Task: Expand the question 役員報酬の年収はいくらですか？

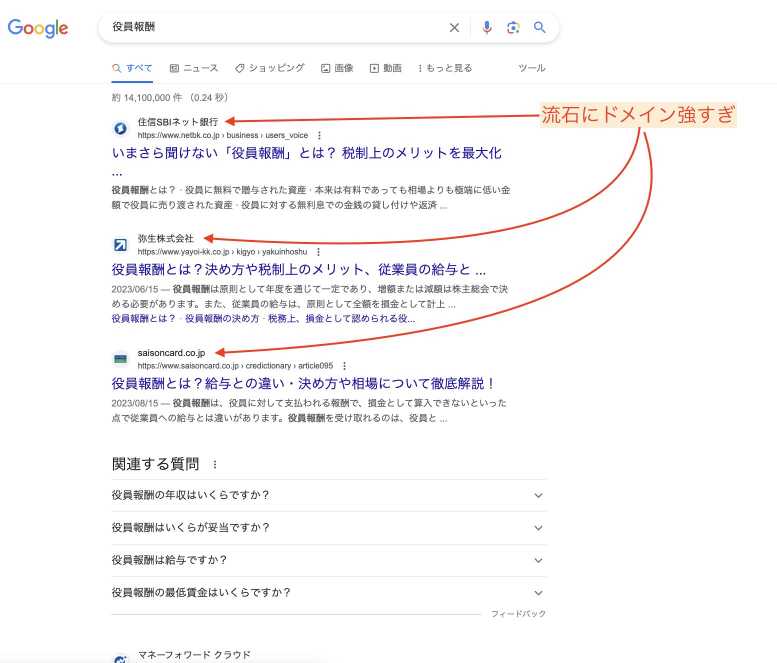Action: pos(329,495)
